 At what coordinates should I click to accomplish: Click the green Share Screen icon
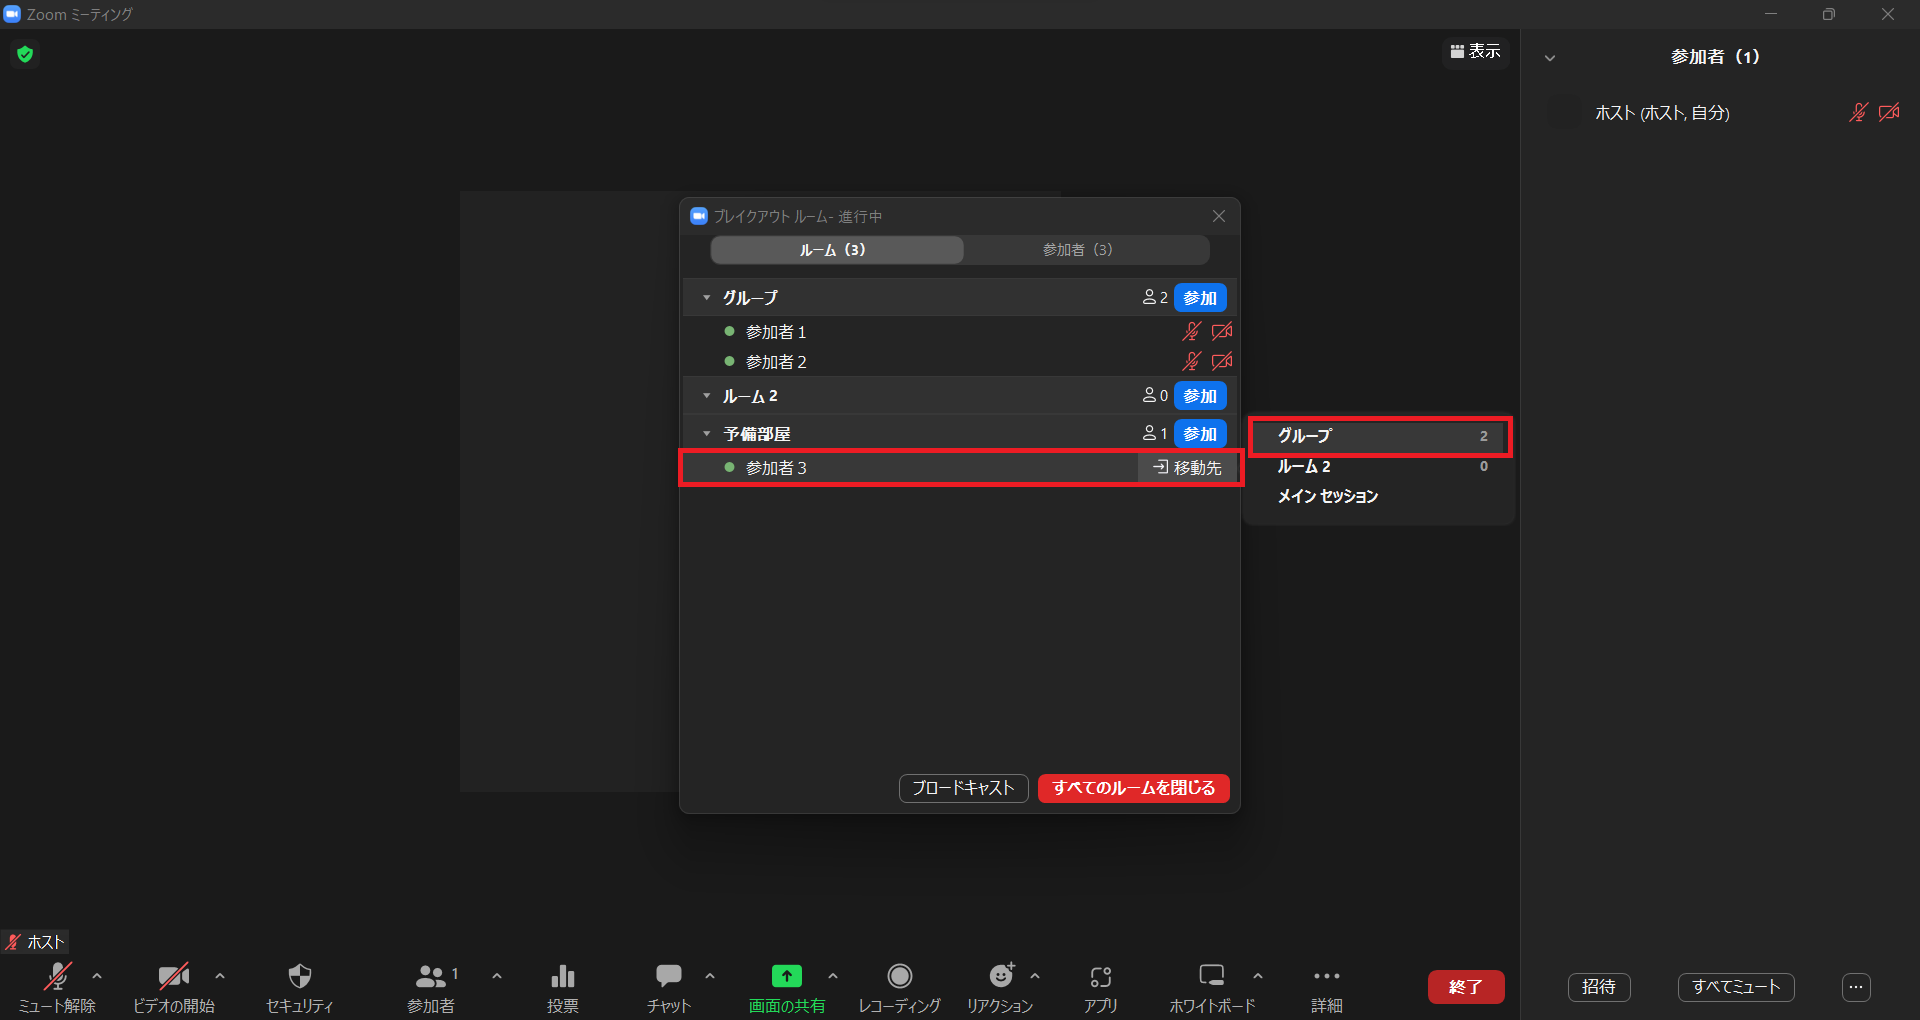coord(786,977)
